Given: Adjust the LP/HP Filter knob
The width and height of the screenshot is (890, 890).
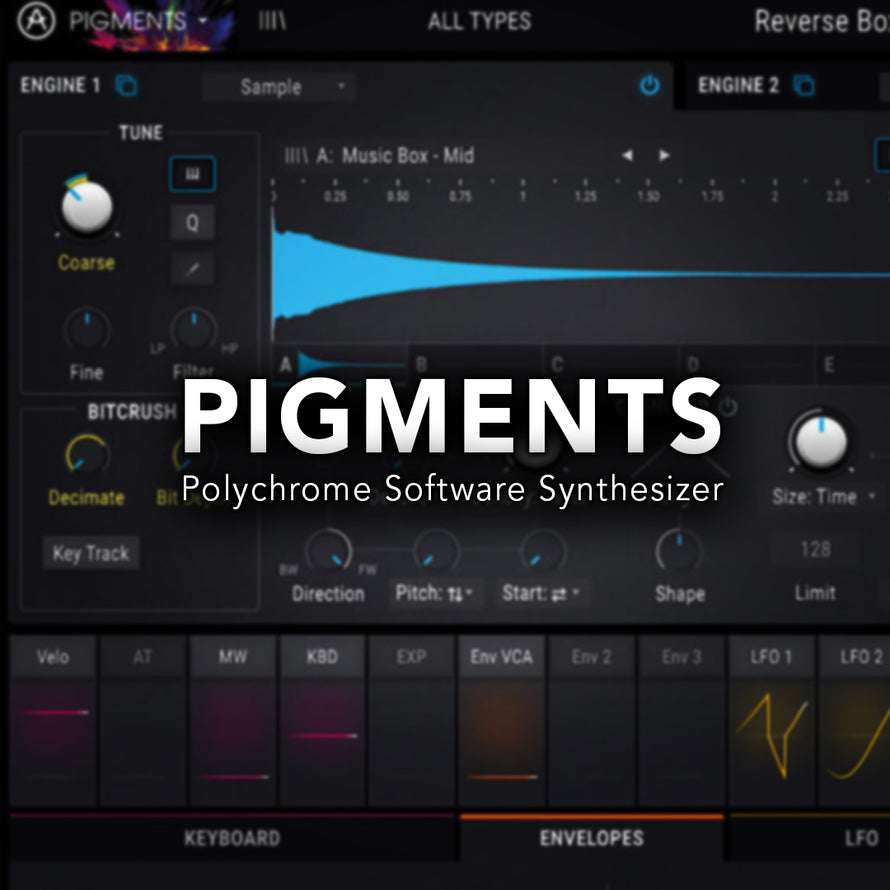Looking at the screenshot, I should [194, 329].
